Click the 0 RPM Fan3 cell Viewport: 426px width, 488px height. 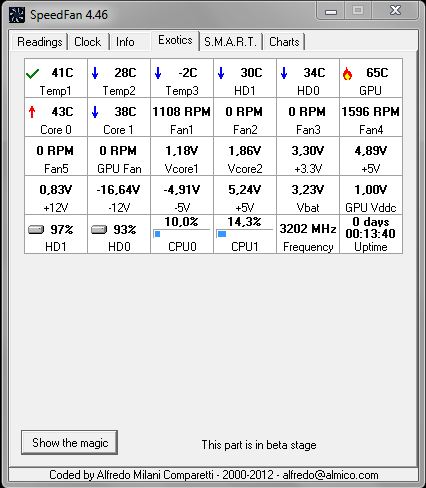click(308, 117)
